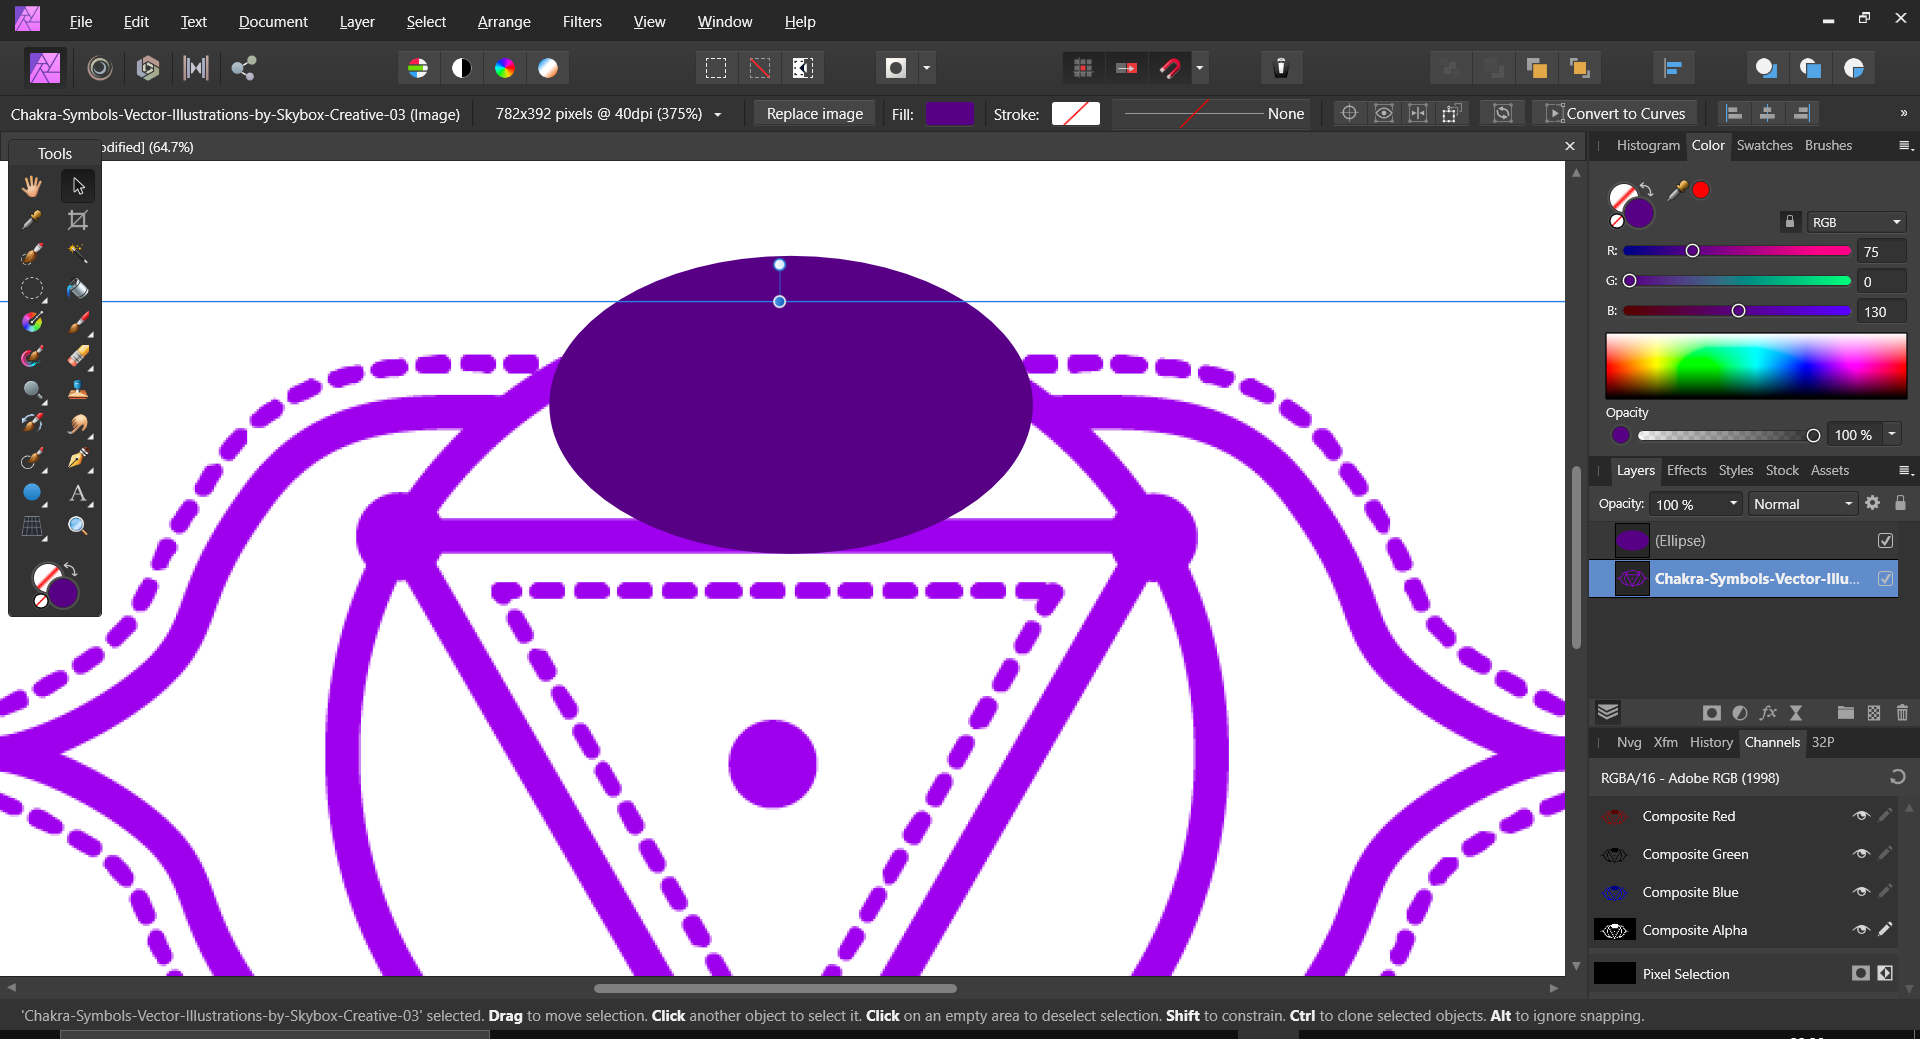Image resolution: width=1920 pixels, height=1039 pixels.
Task: Select the Crop tool
Action: pos(78,220)
